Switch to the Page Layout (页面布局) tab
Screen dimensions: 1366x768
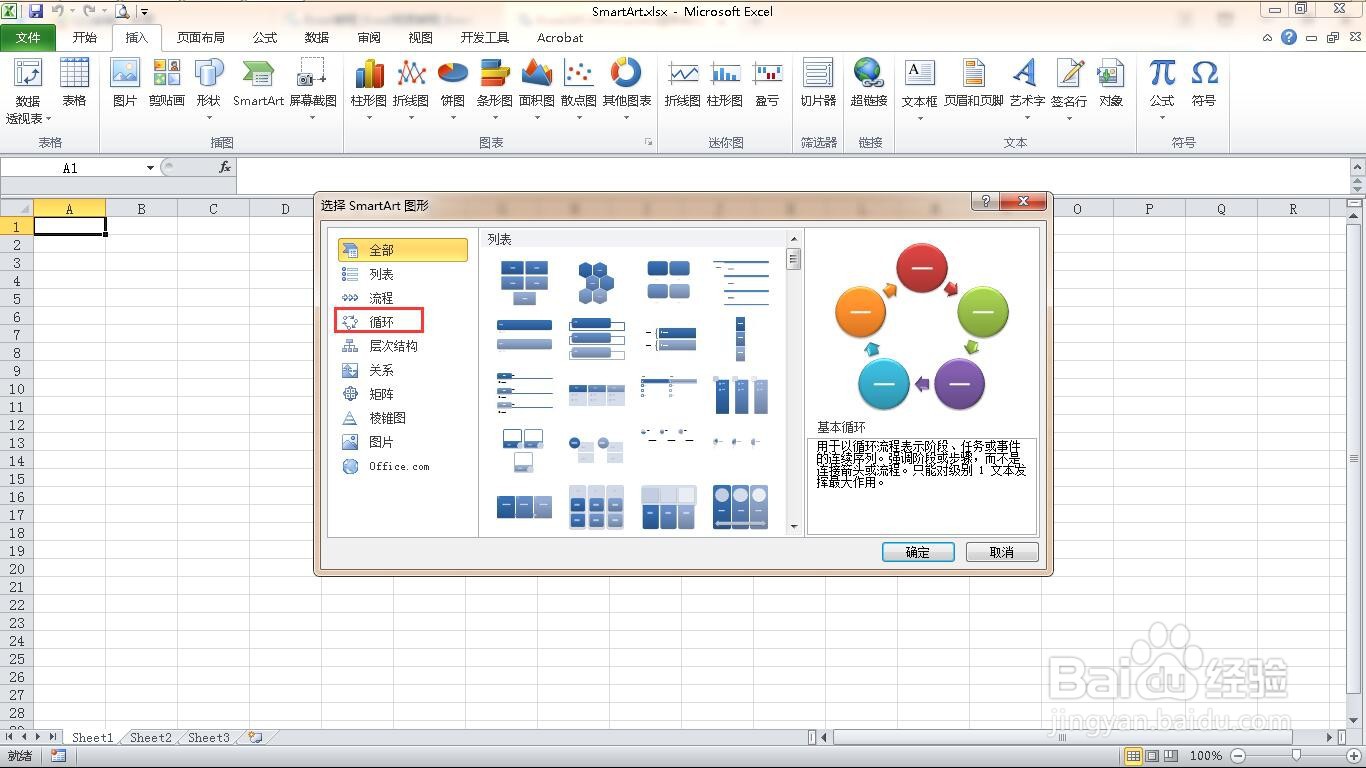(201, 38)
